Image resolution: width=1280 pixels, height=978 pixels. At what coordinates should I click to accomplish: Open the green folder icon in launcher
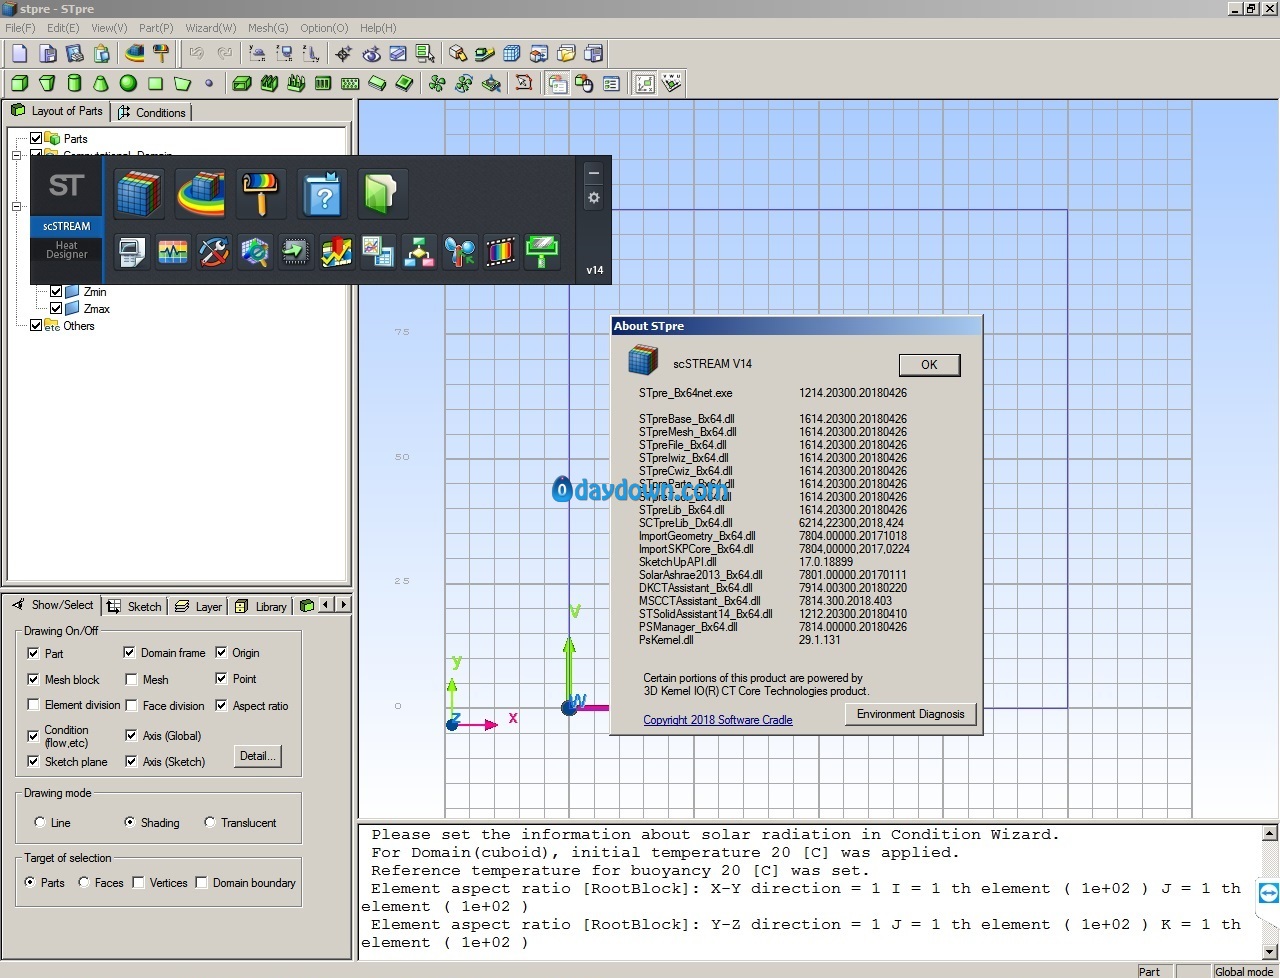[x=382, y=193]
